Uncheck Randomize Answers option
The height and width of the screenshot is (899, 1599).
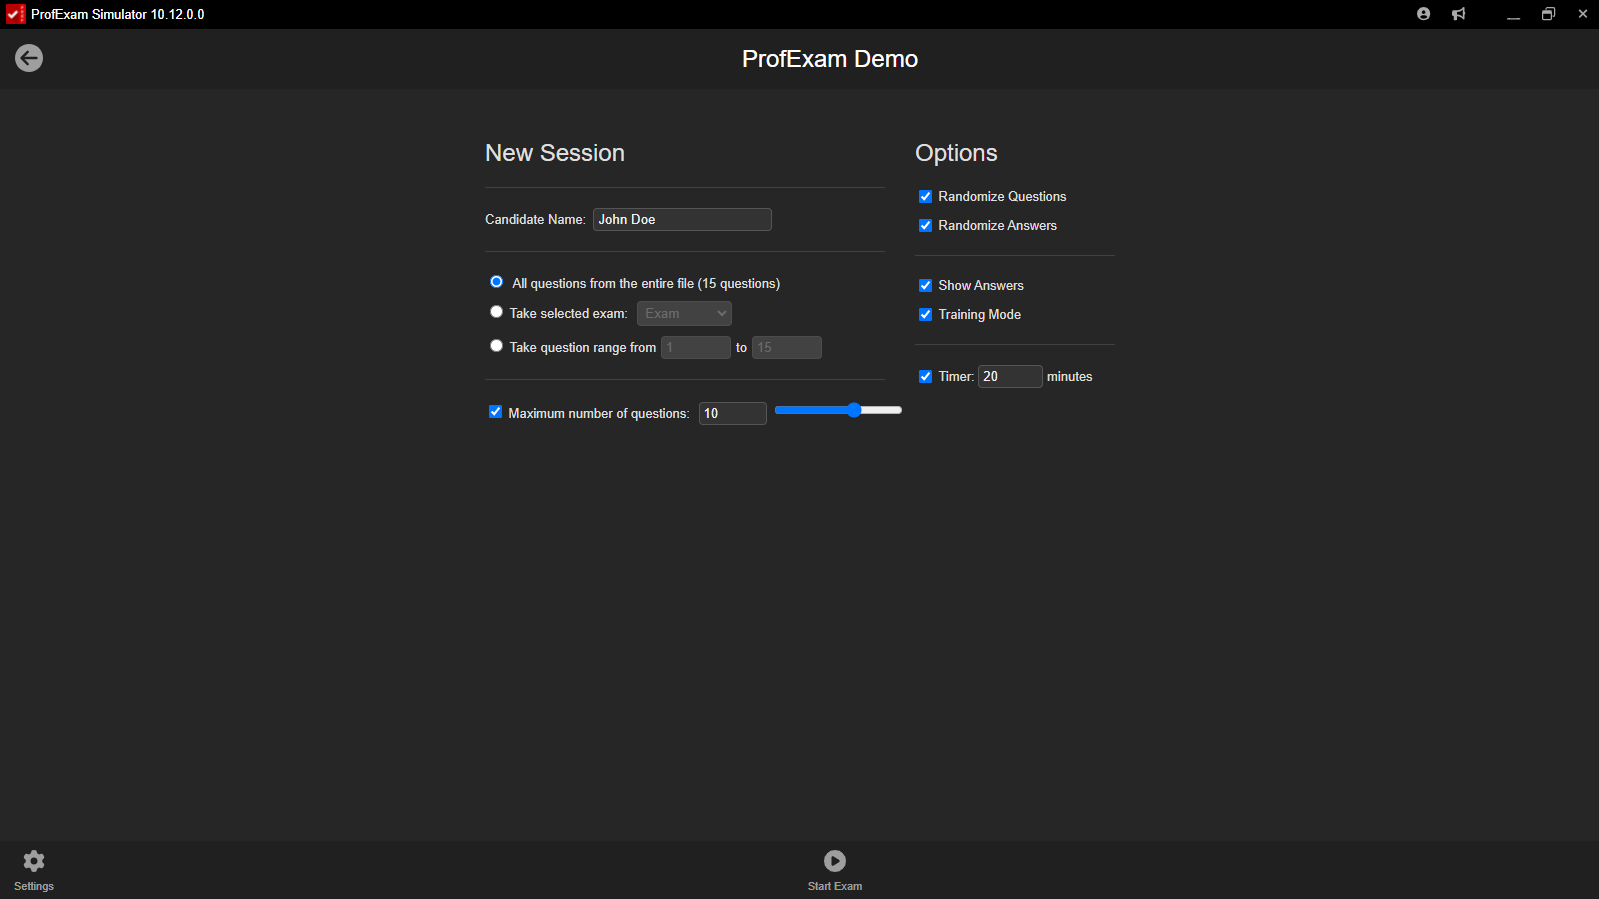tap(925, 225)
